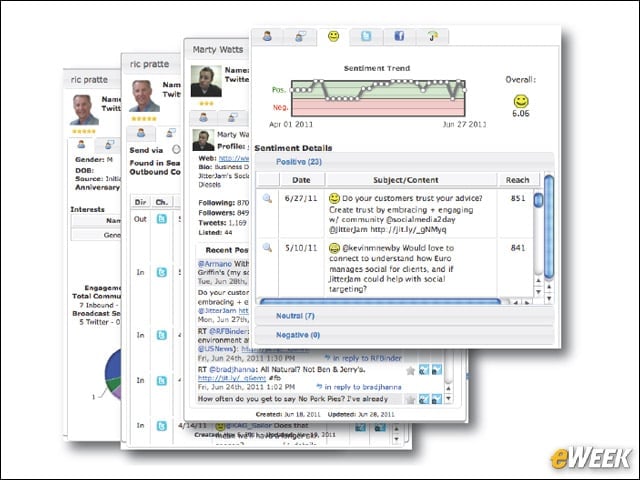
Task: Click the horizontal scroll left arrow in the Positive table
Action: 516,302
